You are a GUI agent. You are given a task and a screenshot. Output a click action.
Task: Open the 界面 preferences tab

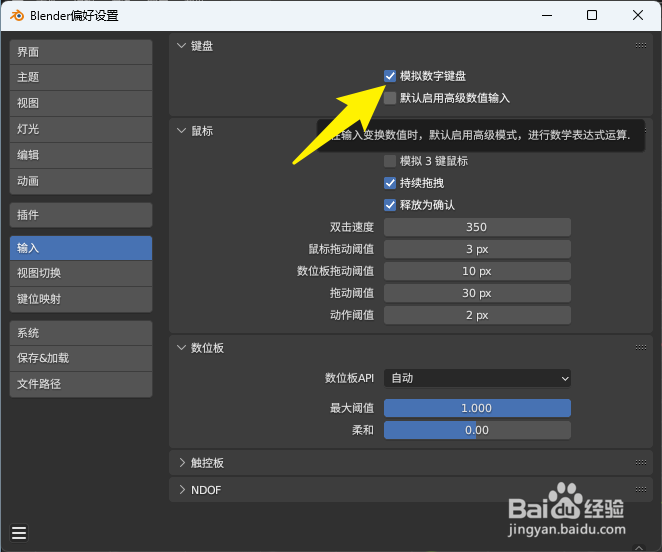pos(81,52)
